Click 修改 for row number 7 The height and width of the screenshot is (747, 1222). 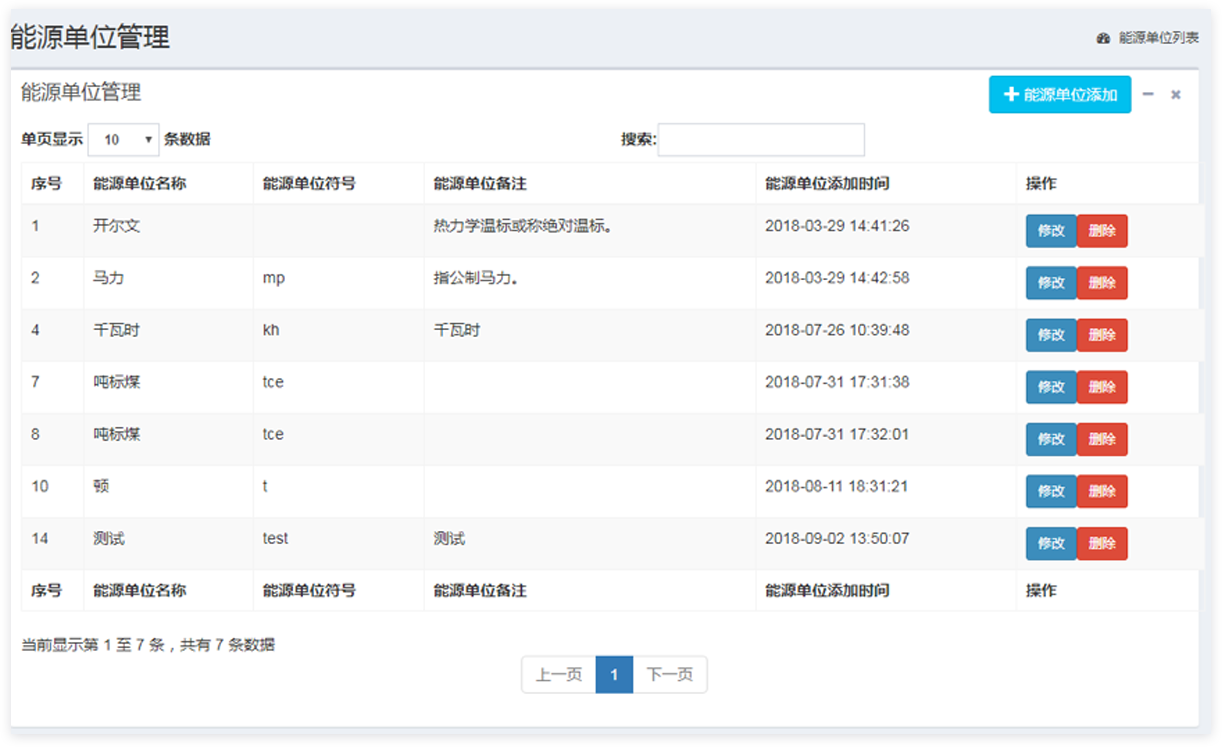click(1051, 387)
